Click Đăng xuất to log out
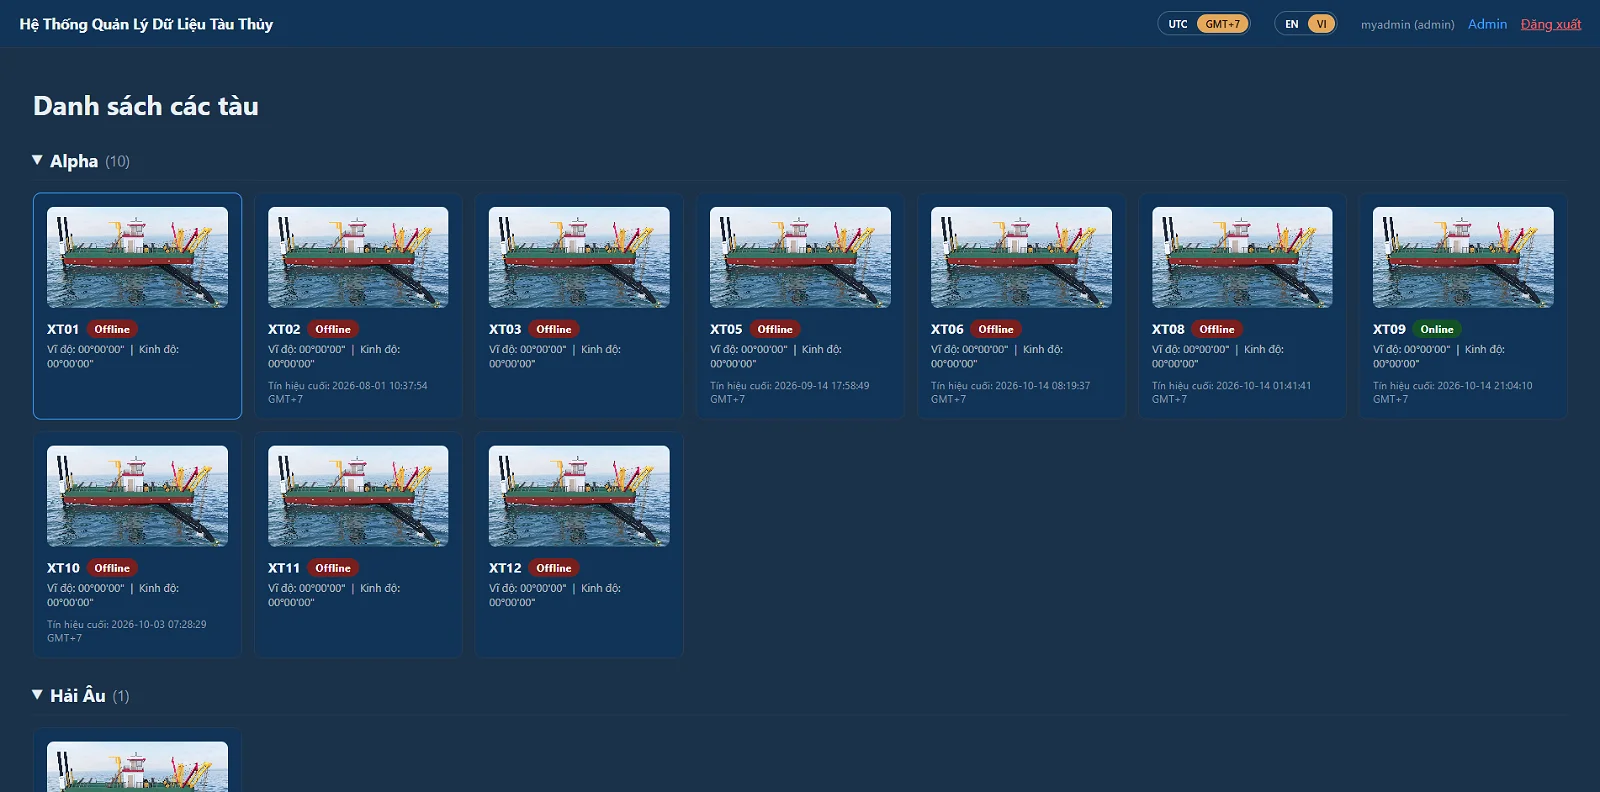This screenshot has height=792, width=1600. click(1551, 24)
